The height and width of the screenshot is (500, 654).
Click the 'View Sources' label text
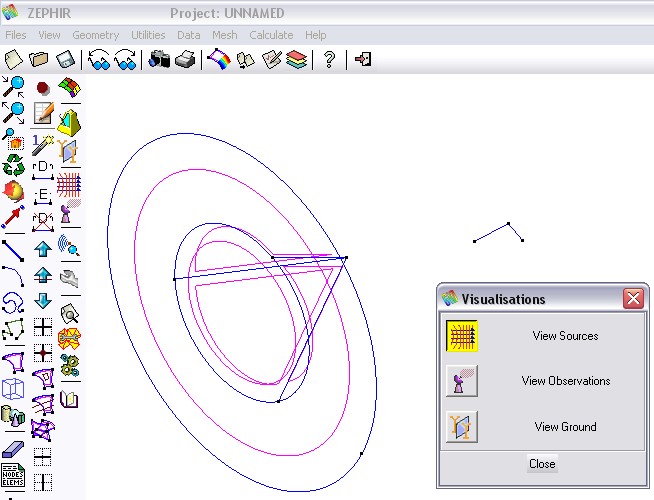click(x=565, y=336)
